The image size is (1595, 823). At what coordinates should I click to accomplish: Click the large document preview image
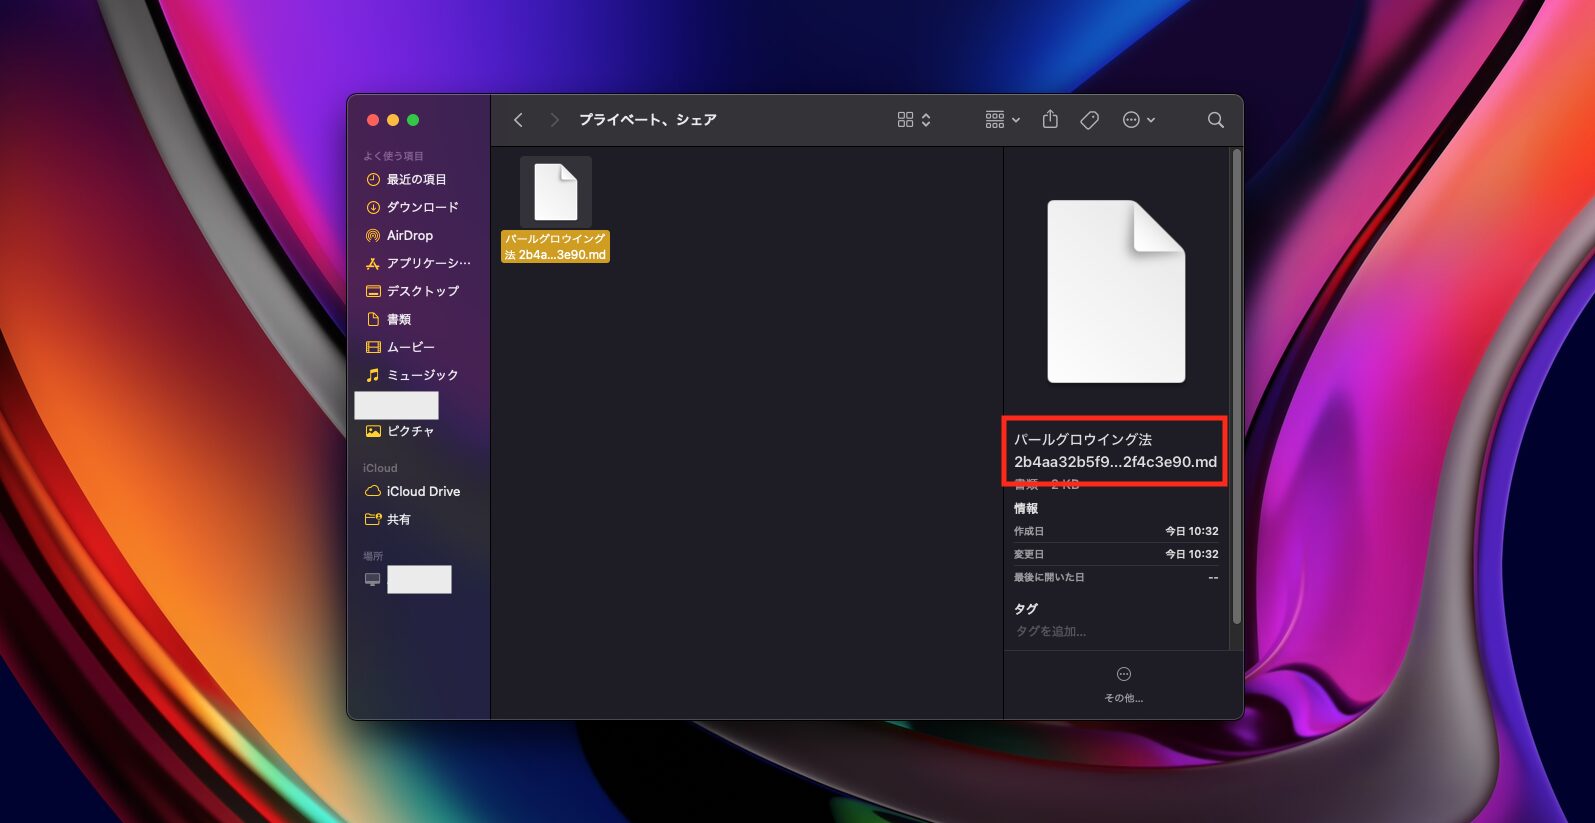tap(1116, 291)
